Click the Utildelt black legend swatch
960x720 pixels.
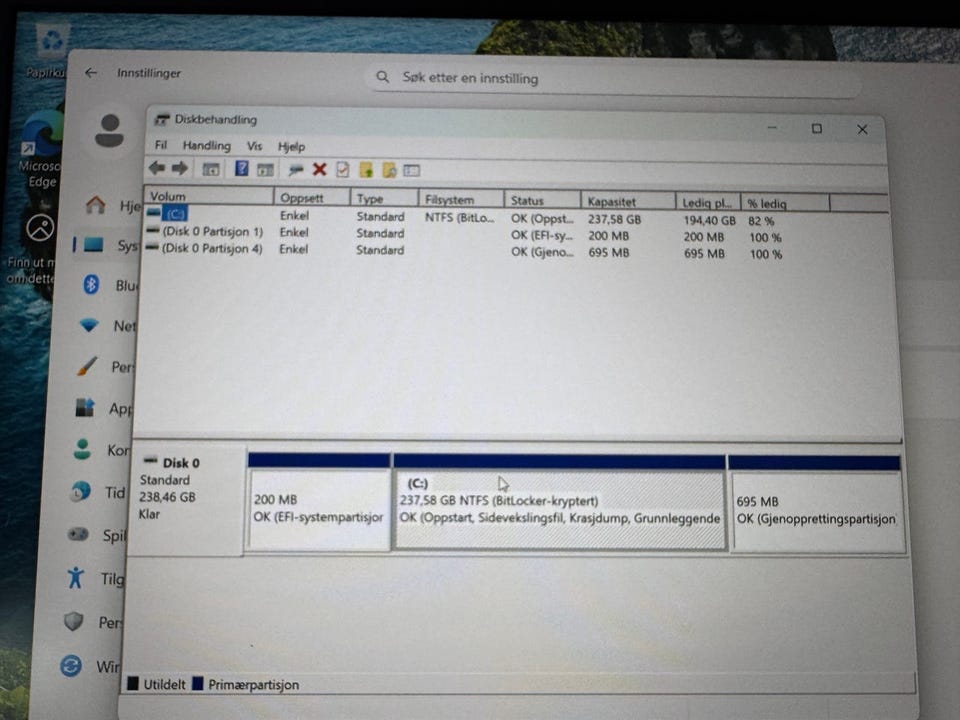coord(133,683)
